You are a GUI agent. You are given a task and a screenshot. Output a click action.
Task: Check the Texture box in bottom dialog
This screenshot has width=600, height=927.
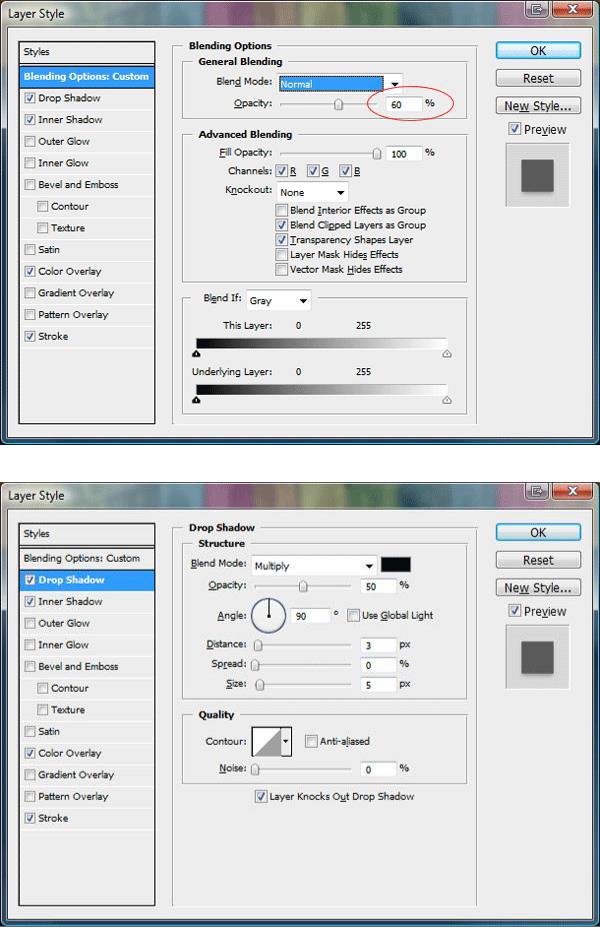(43, 709)
